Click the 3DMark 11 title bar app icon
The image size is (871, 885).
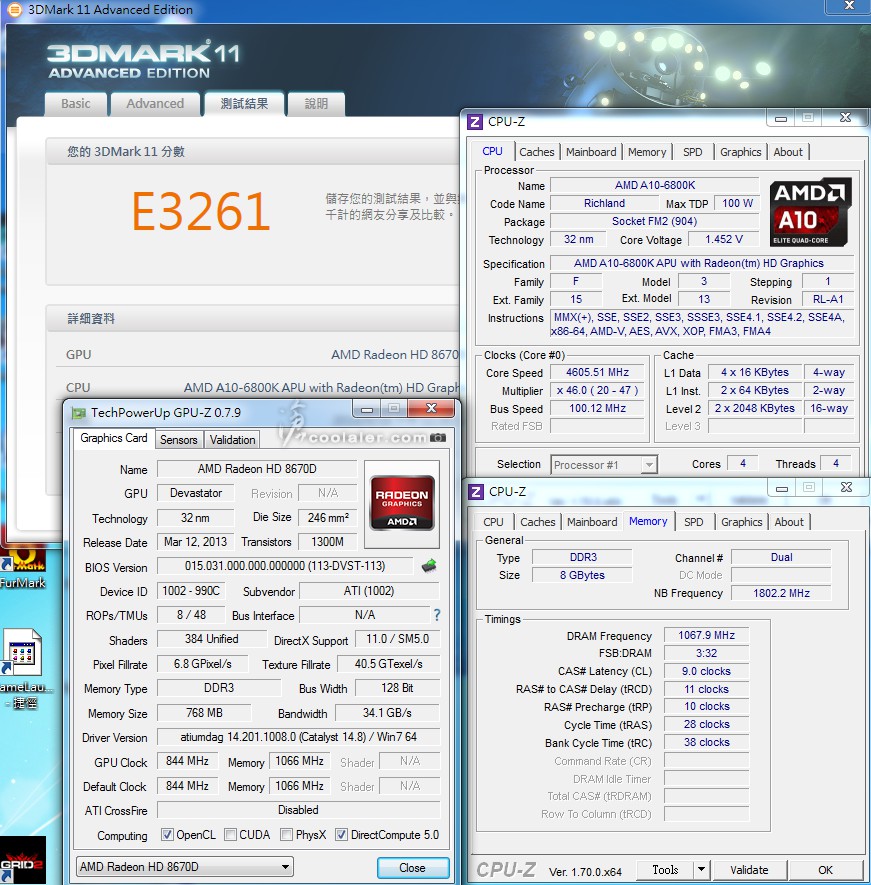[14, 10]
